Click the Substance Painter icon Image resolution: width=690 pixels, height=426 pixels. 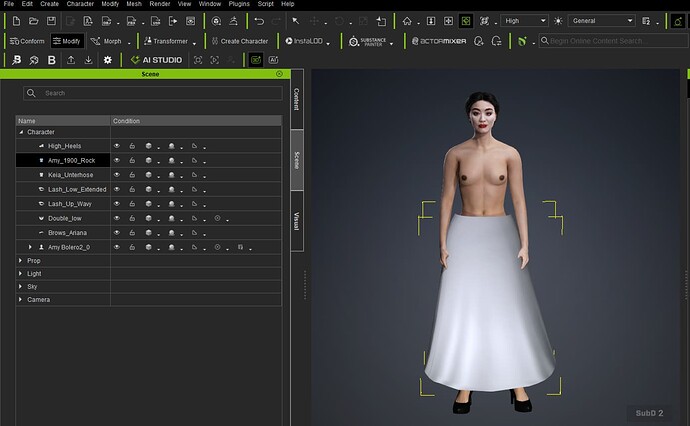367,41
